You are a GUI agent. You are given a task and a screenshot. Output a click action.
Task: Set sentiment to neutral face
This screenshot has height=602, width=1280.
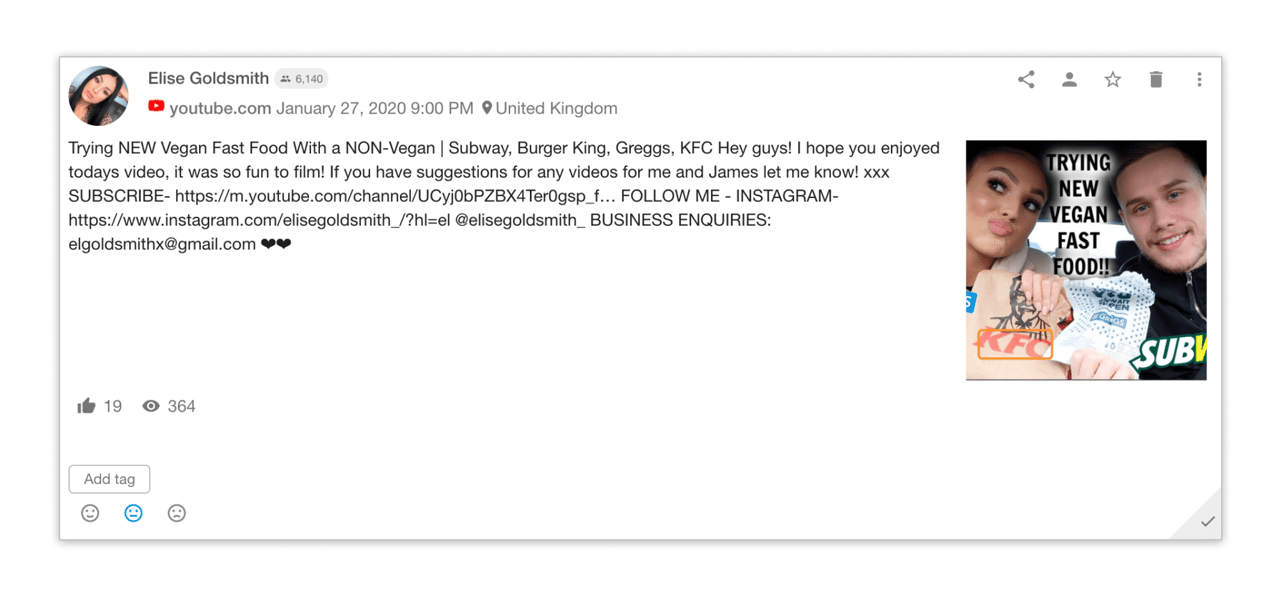click(x=133, y=513)
